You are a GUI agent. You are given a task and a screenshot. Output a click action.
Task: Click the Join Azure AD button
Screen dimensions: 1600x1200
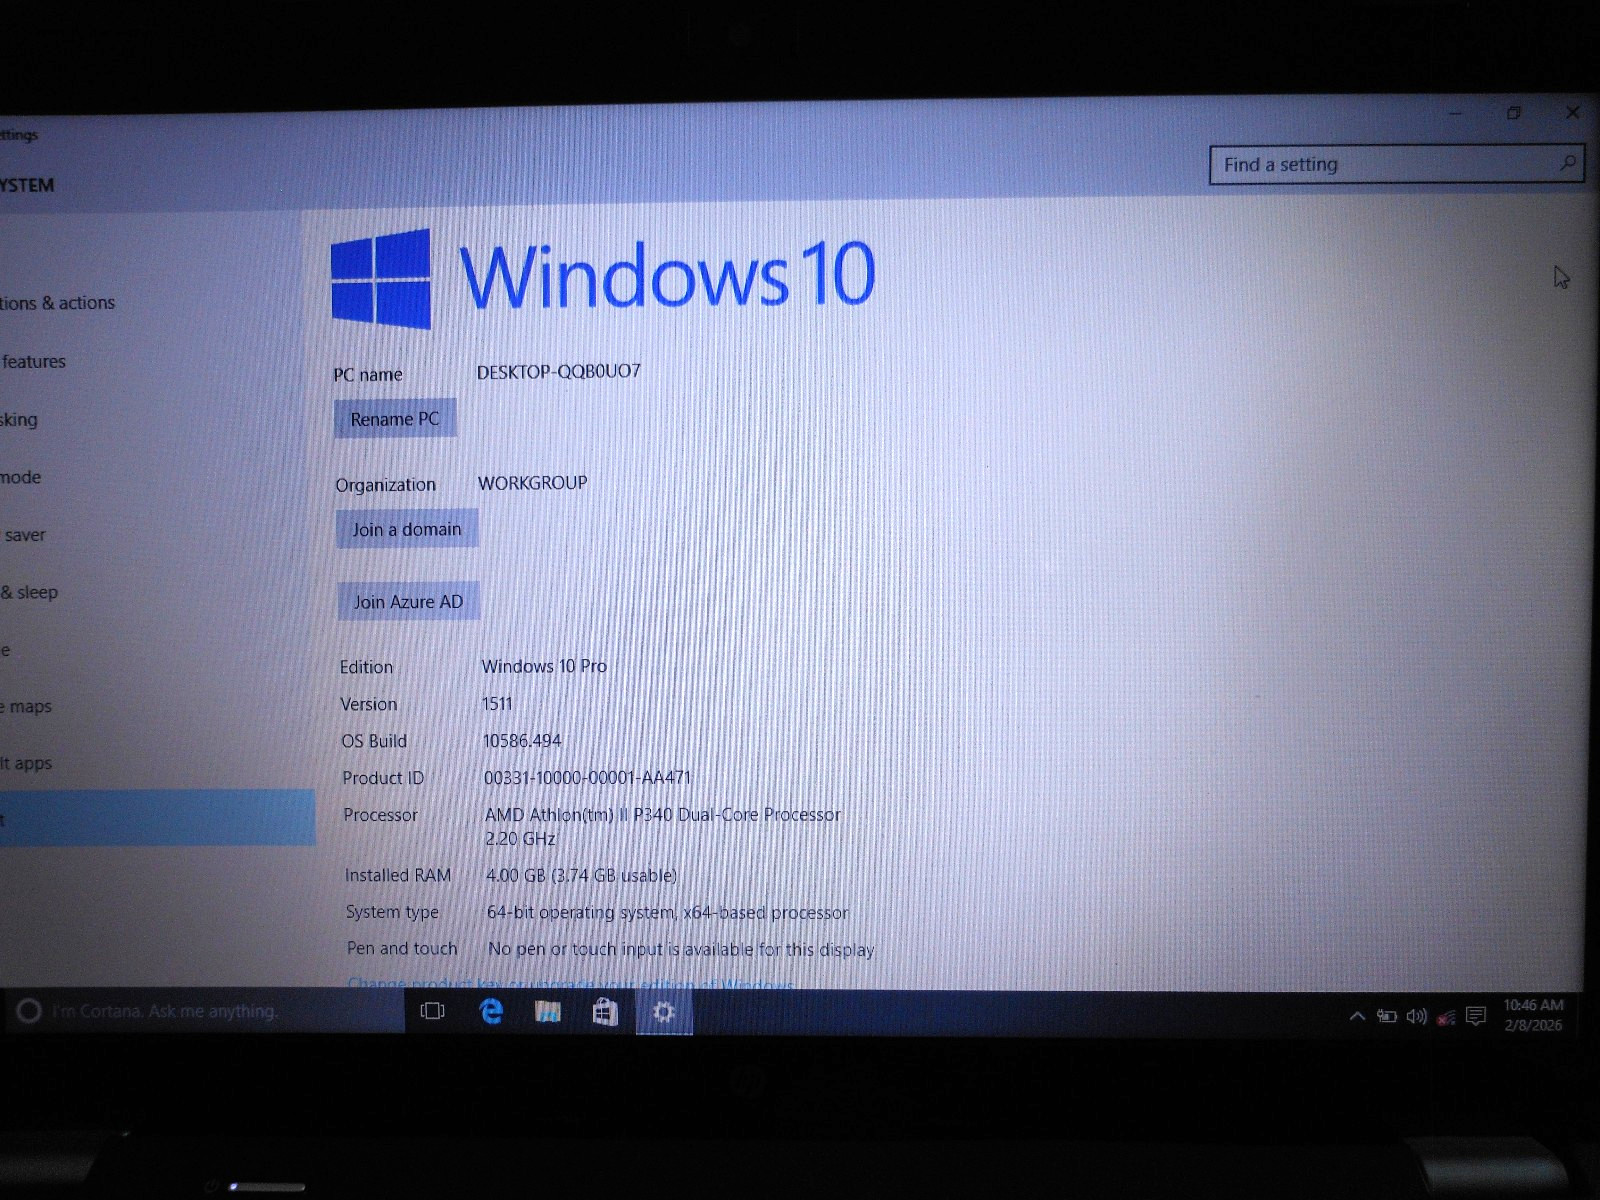(408, 601)
